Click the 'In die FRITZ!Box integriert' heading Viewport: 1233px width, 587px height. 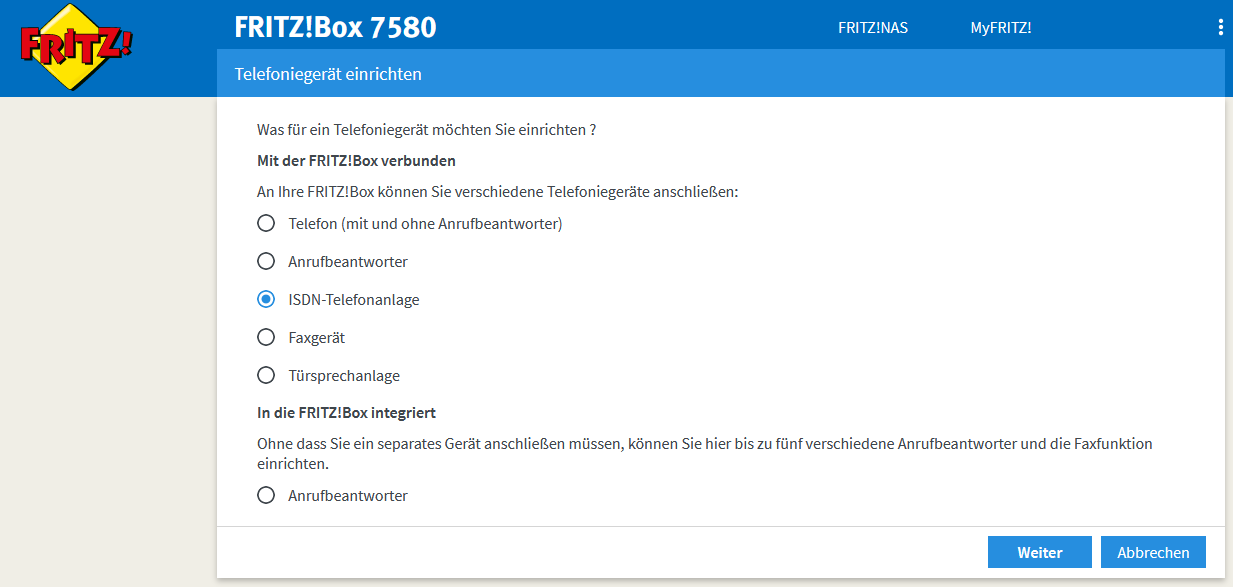click(x=346, y=412)
